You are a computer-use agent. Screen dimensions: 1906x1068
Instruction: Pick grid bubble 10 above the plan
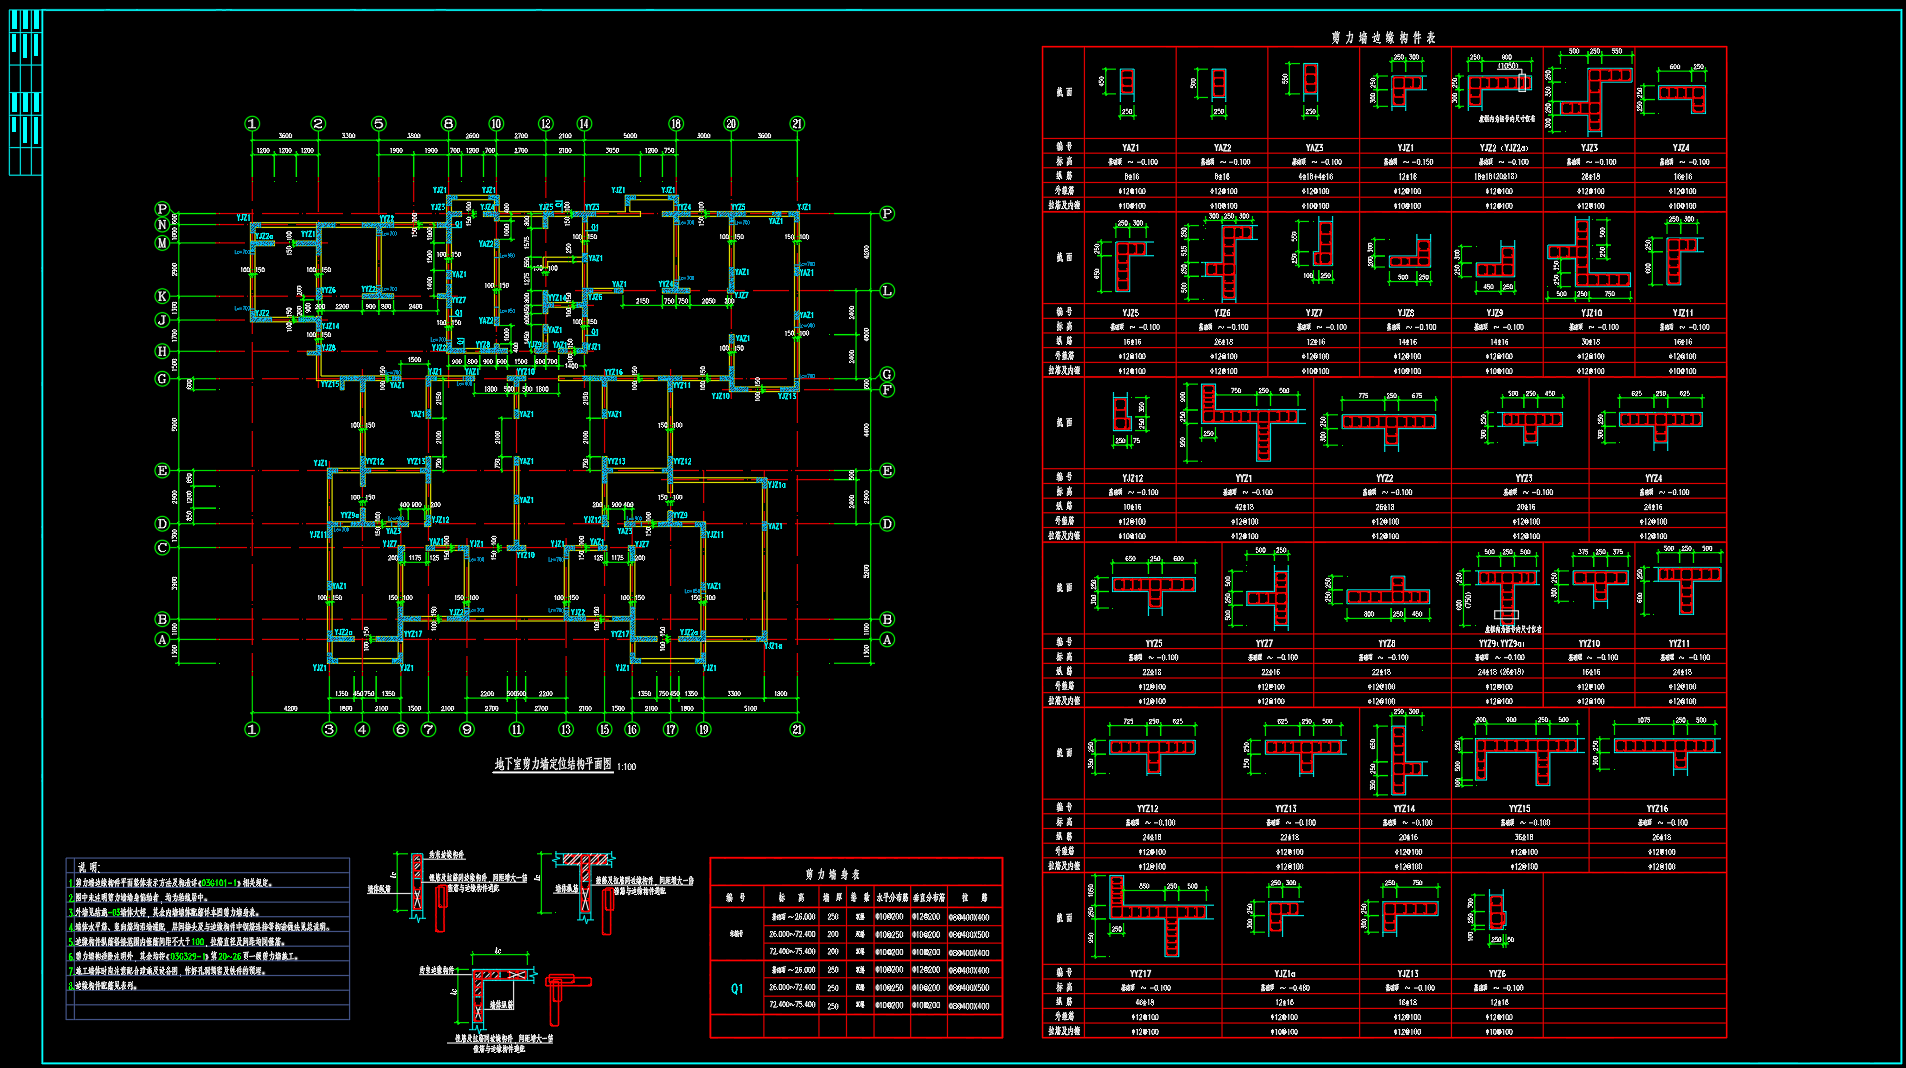(x=496, y=124)
